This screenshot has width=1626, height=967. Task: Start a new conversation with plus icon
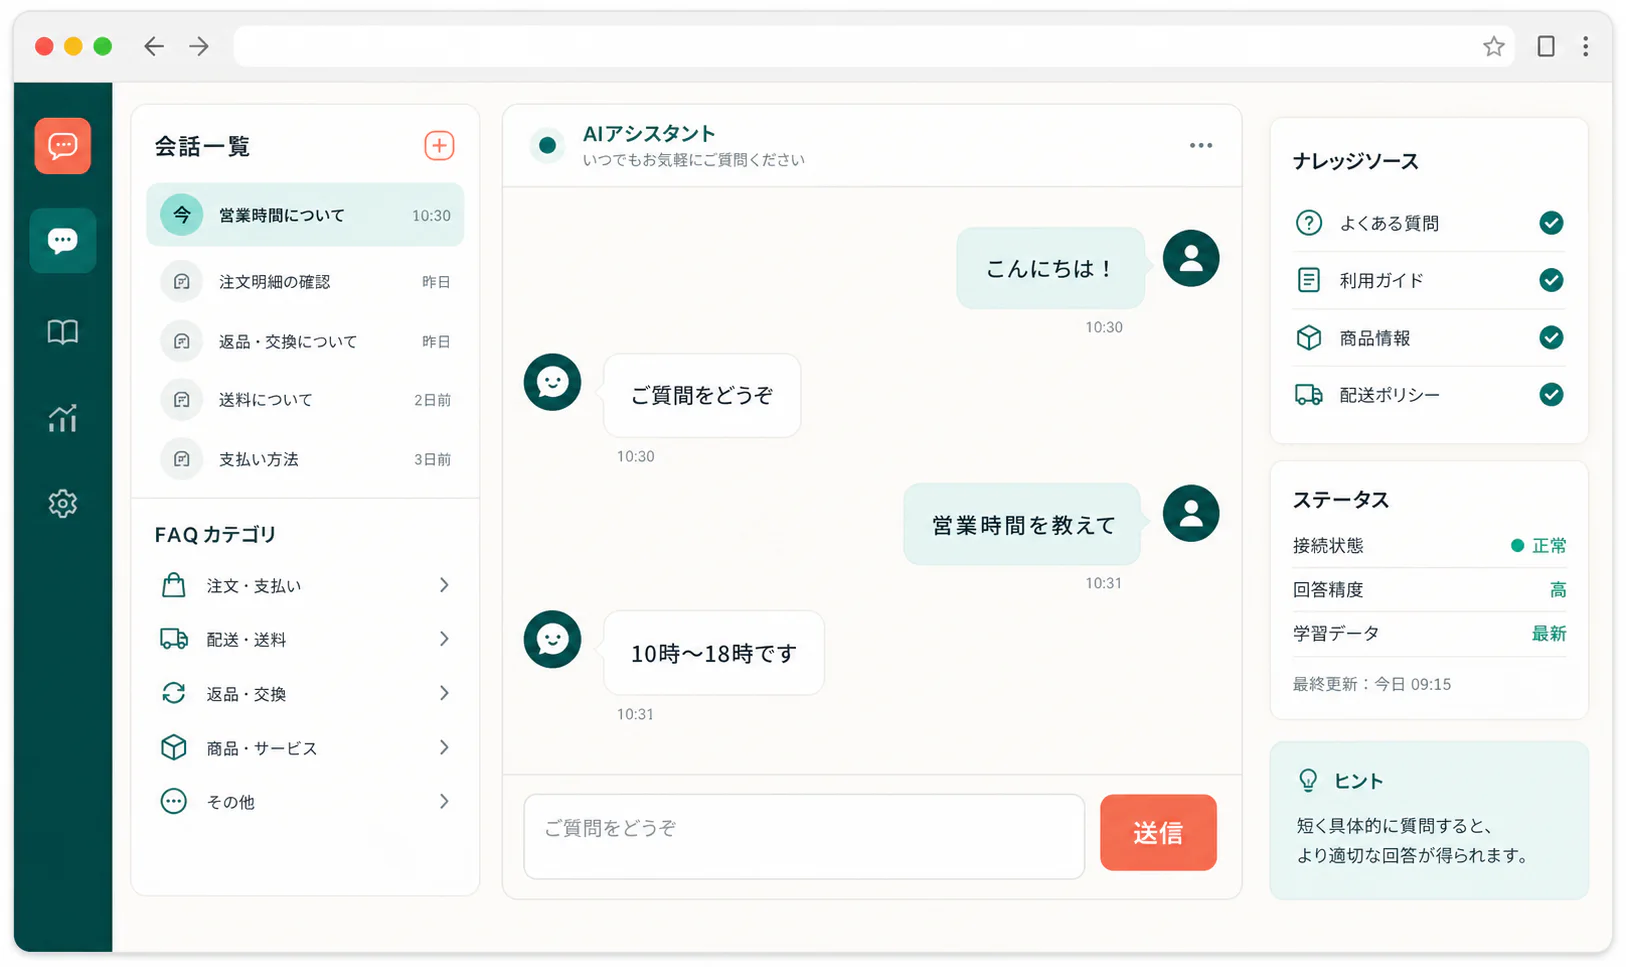click(x=439, y=146)
